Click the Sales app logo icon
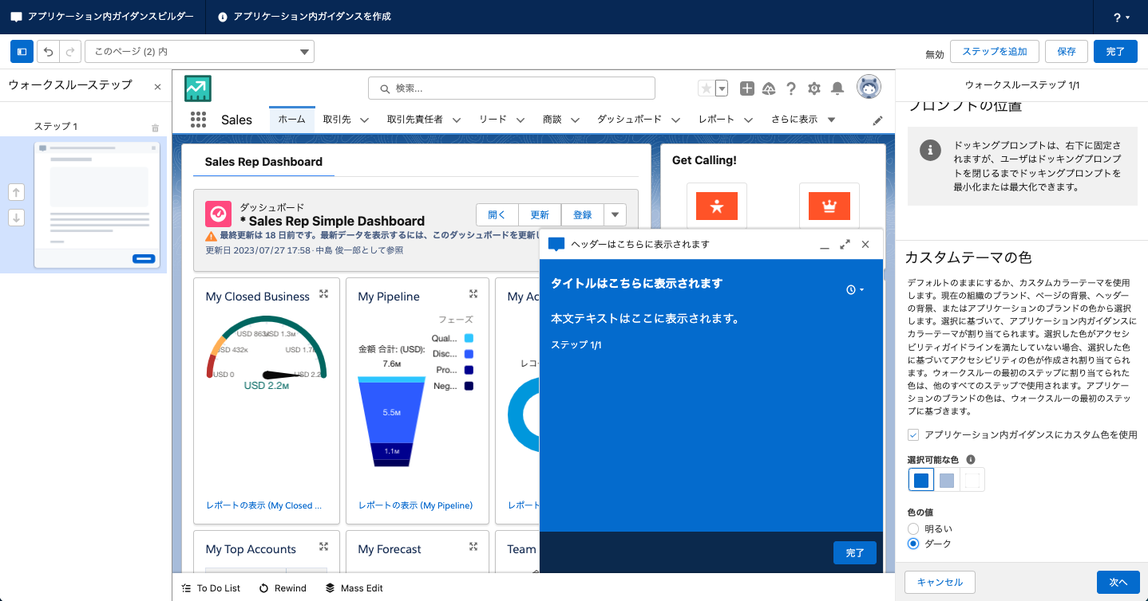This screenshot has height=601, width=1148. click(198, 89)
